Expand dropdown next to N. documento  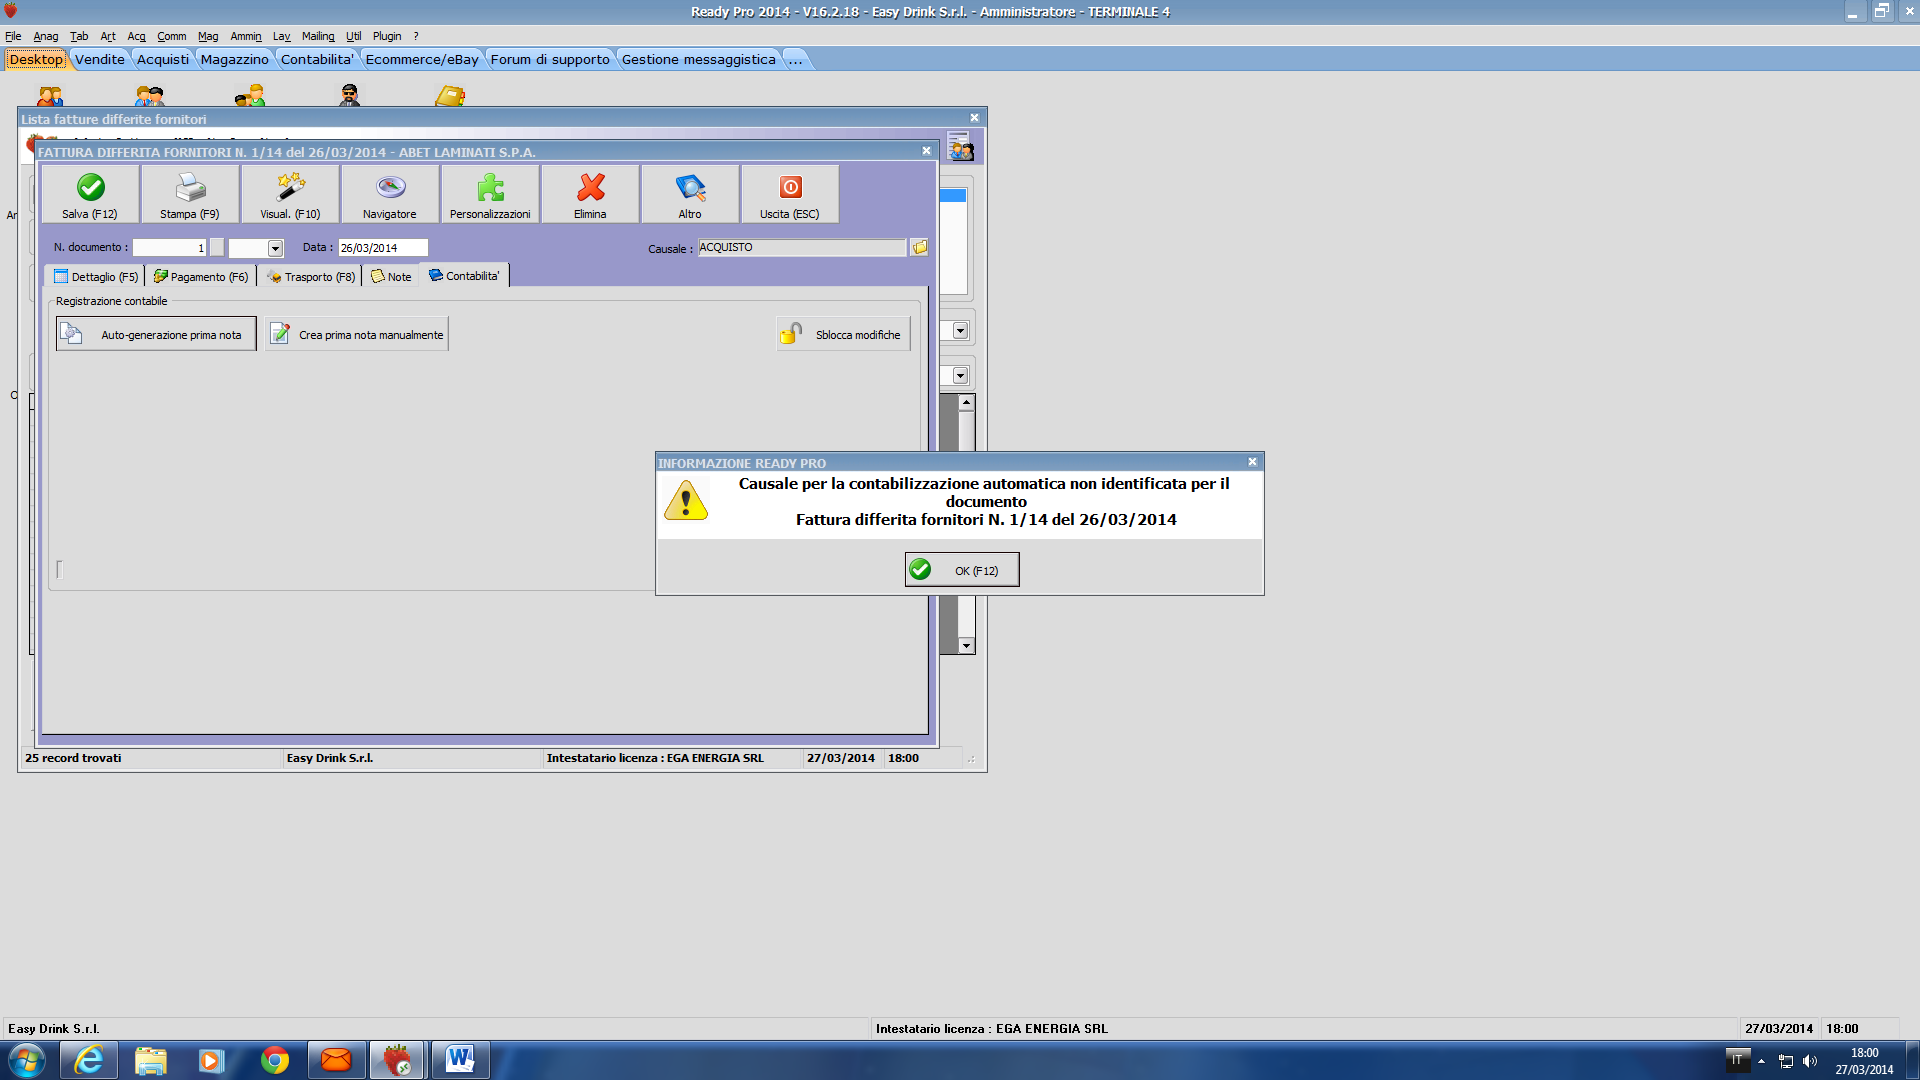[275, 248]
